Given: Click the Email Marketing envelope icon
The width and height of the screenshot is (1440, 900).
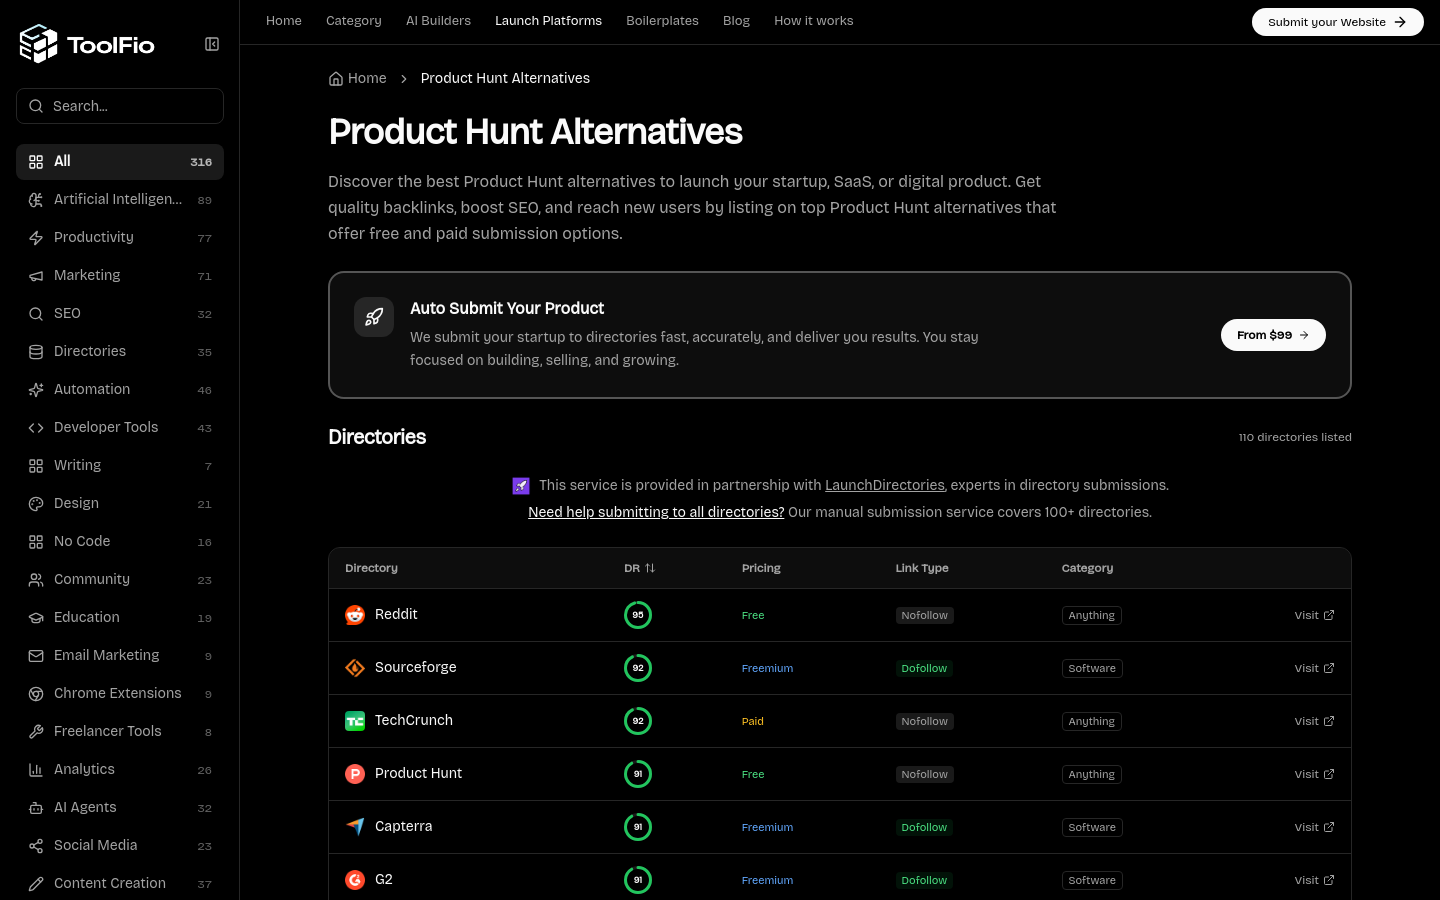Looking at the screenshot, I should [36, 656].
